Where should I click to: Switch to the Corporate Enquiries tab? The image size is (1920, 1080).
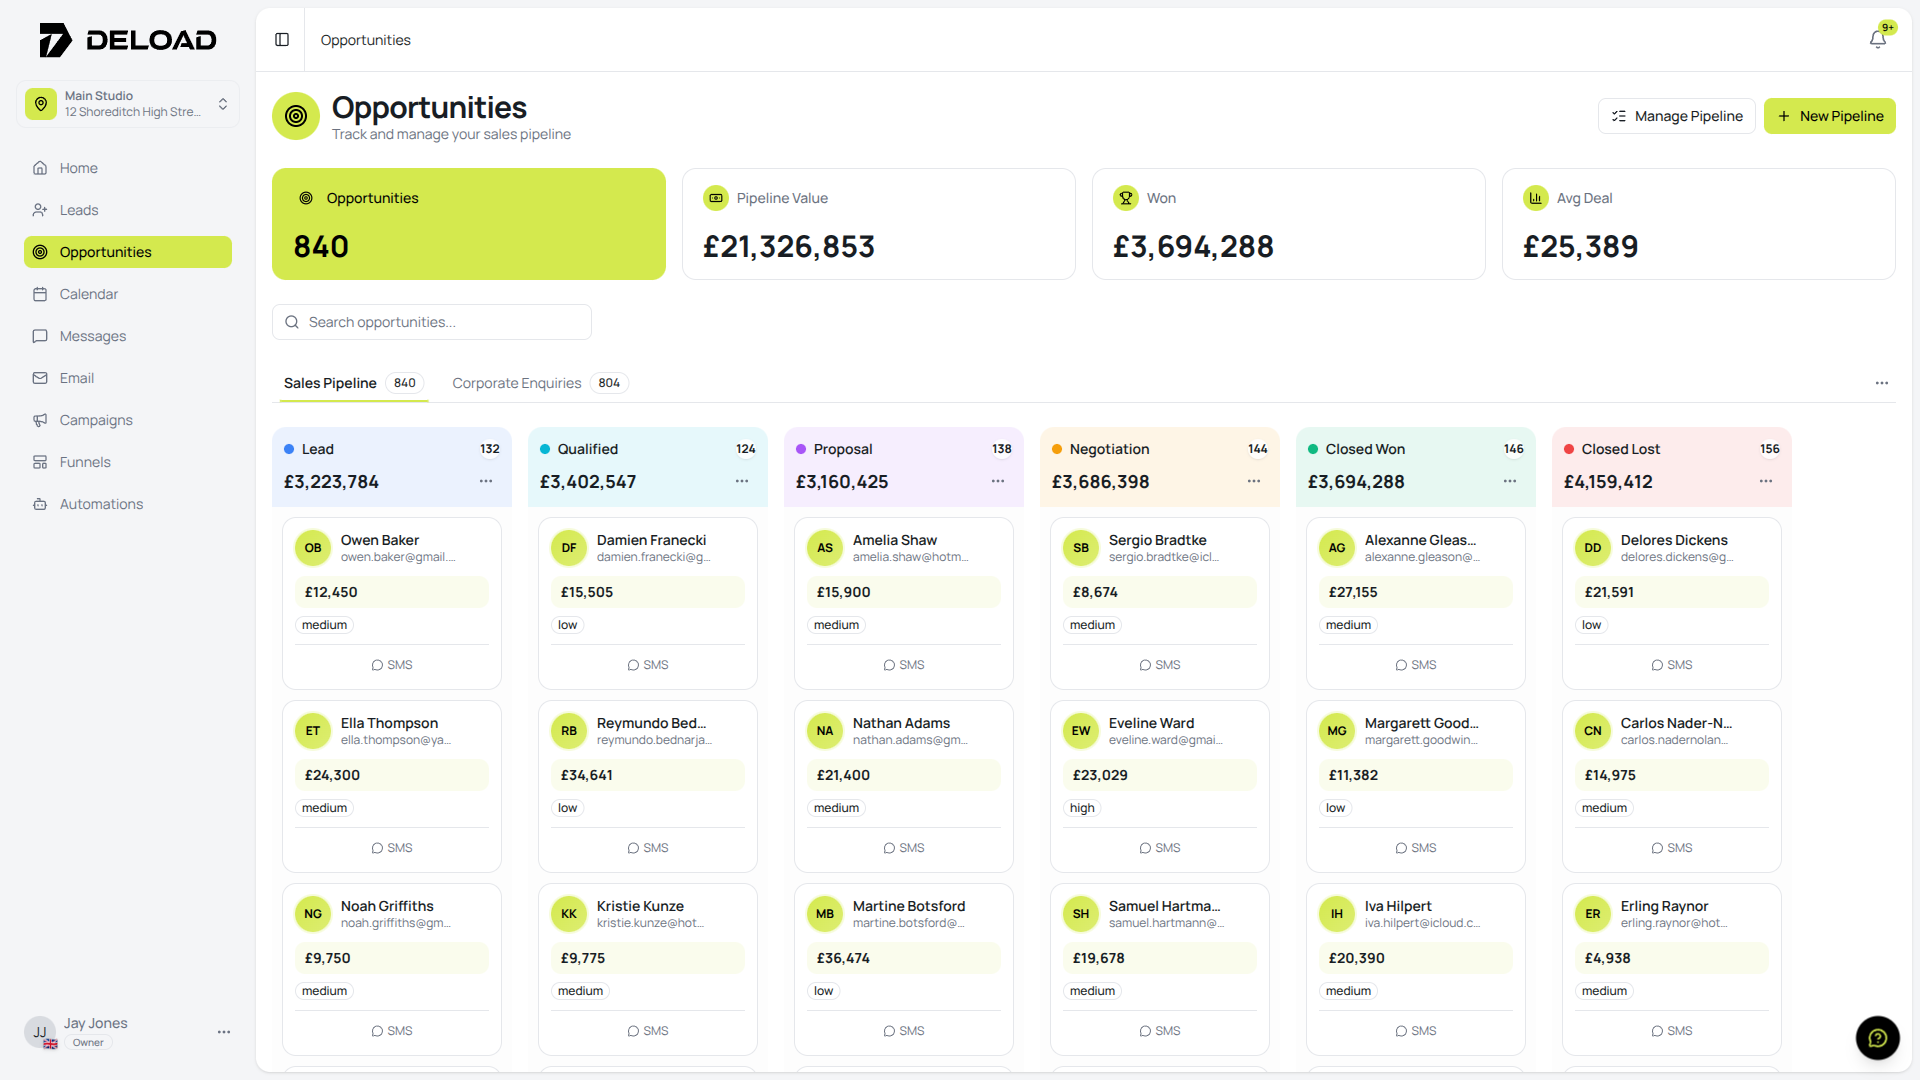(x=539, y=383)
